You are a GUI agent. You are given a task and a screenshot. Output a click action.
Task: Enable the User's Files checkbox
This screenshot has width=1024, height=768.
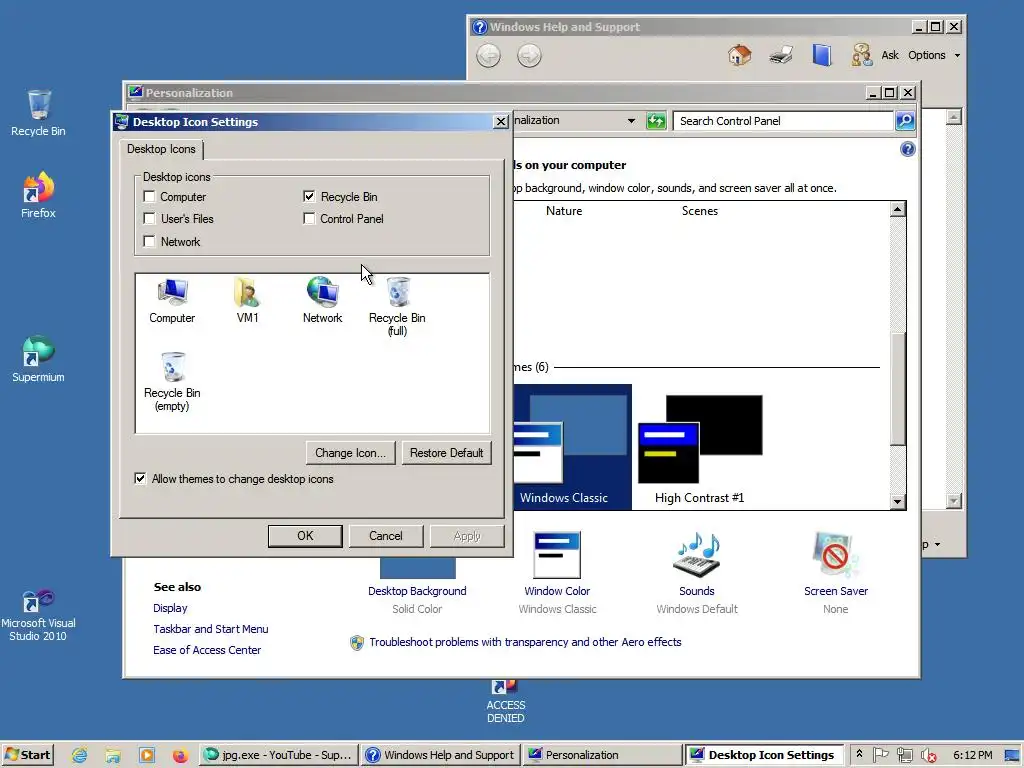click(149, 219)
